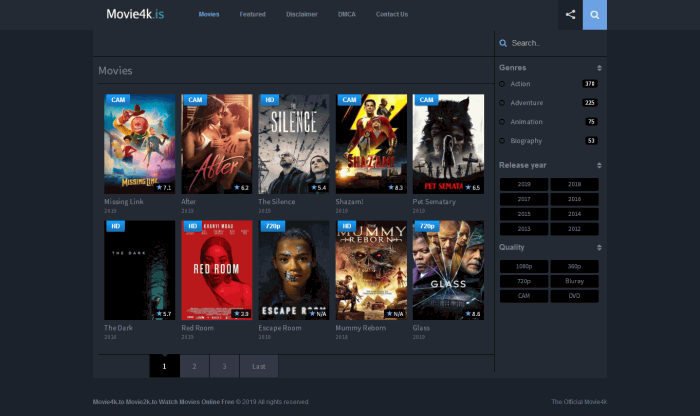This screenshot has width=700, height=416.
Task: Select the Animation genre radio button
Action: 502,122
